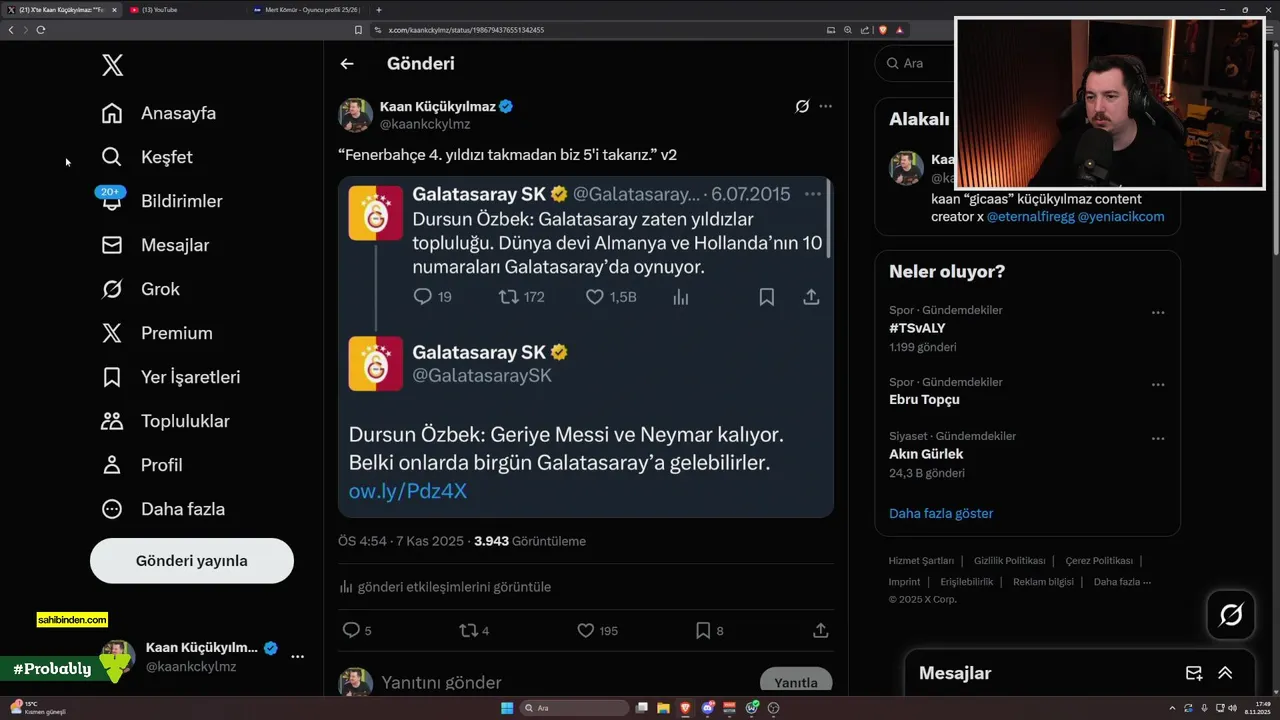The width and height of the screenshot is (1280, 720).
Task: Click the Topluluklar communities icon
Action: (112, 421)
